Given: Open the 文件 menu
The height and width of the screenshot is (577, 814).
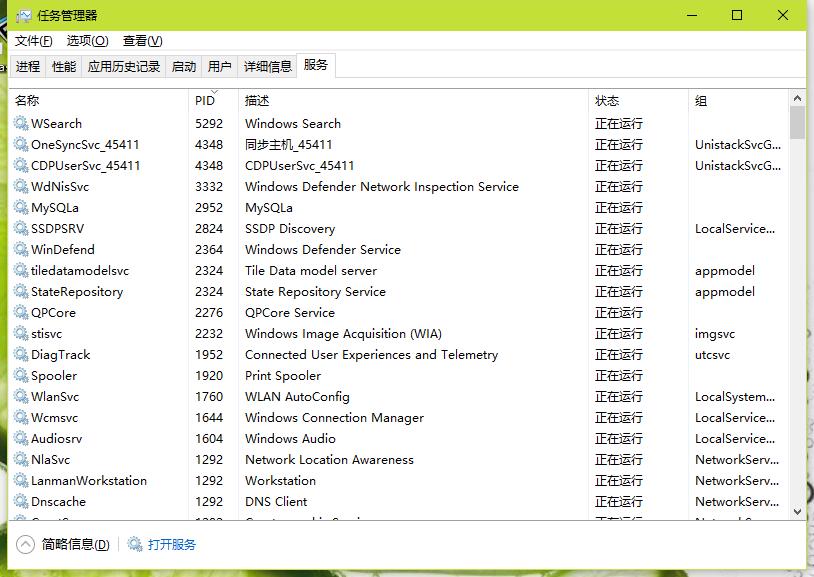Looking at the screenshot, I should click(33, 41).
